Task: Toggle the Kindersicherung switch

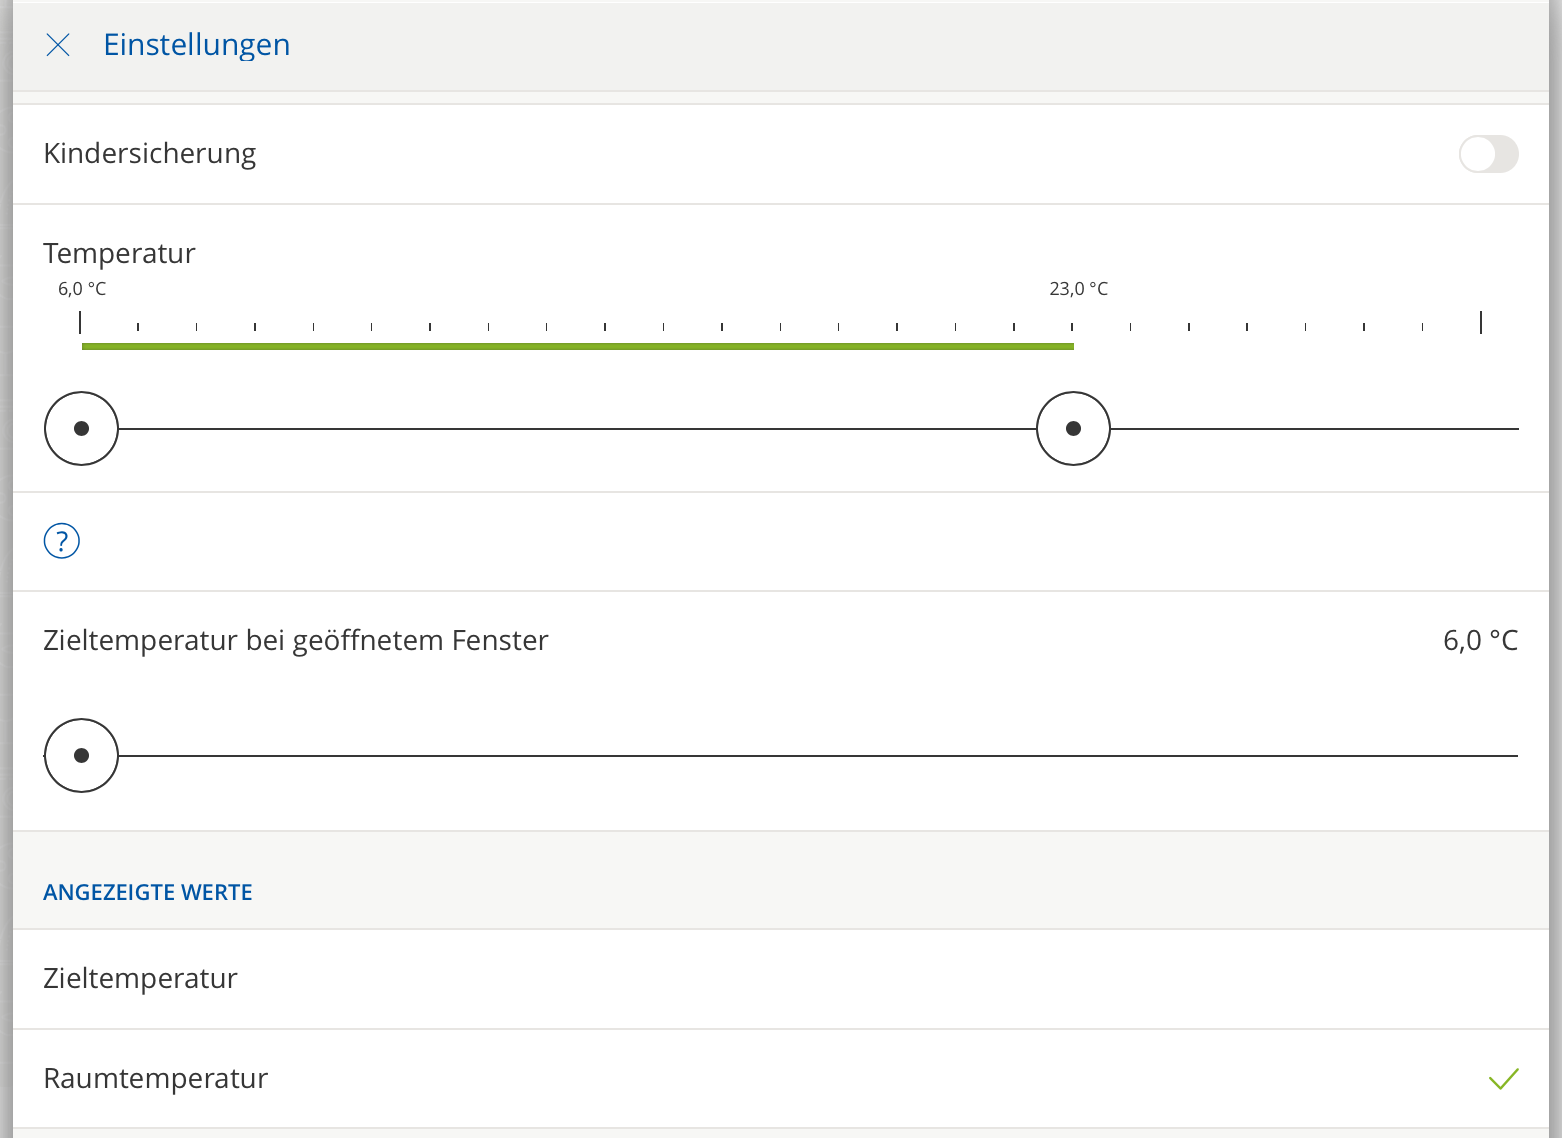Action: click(x=1488, y=154)
